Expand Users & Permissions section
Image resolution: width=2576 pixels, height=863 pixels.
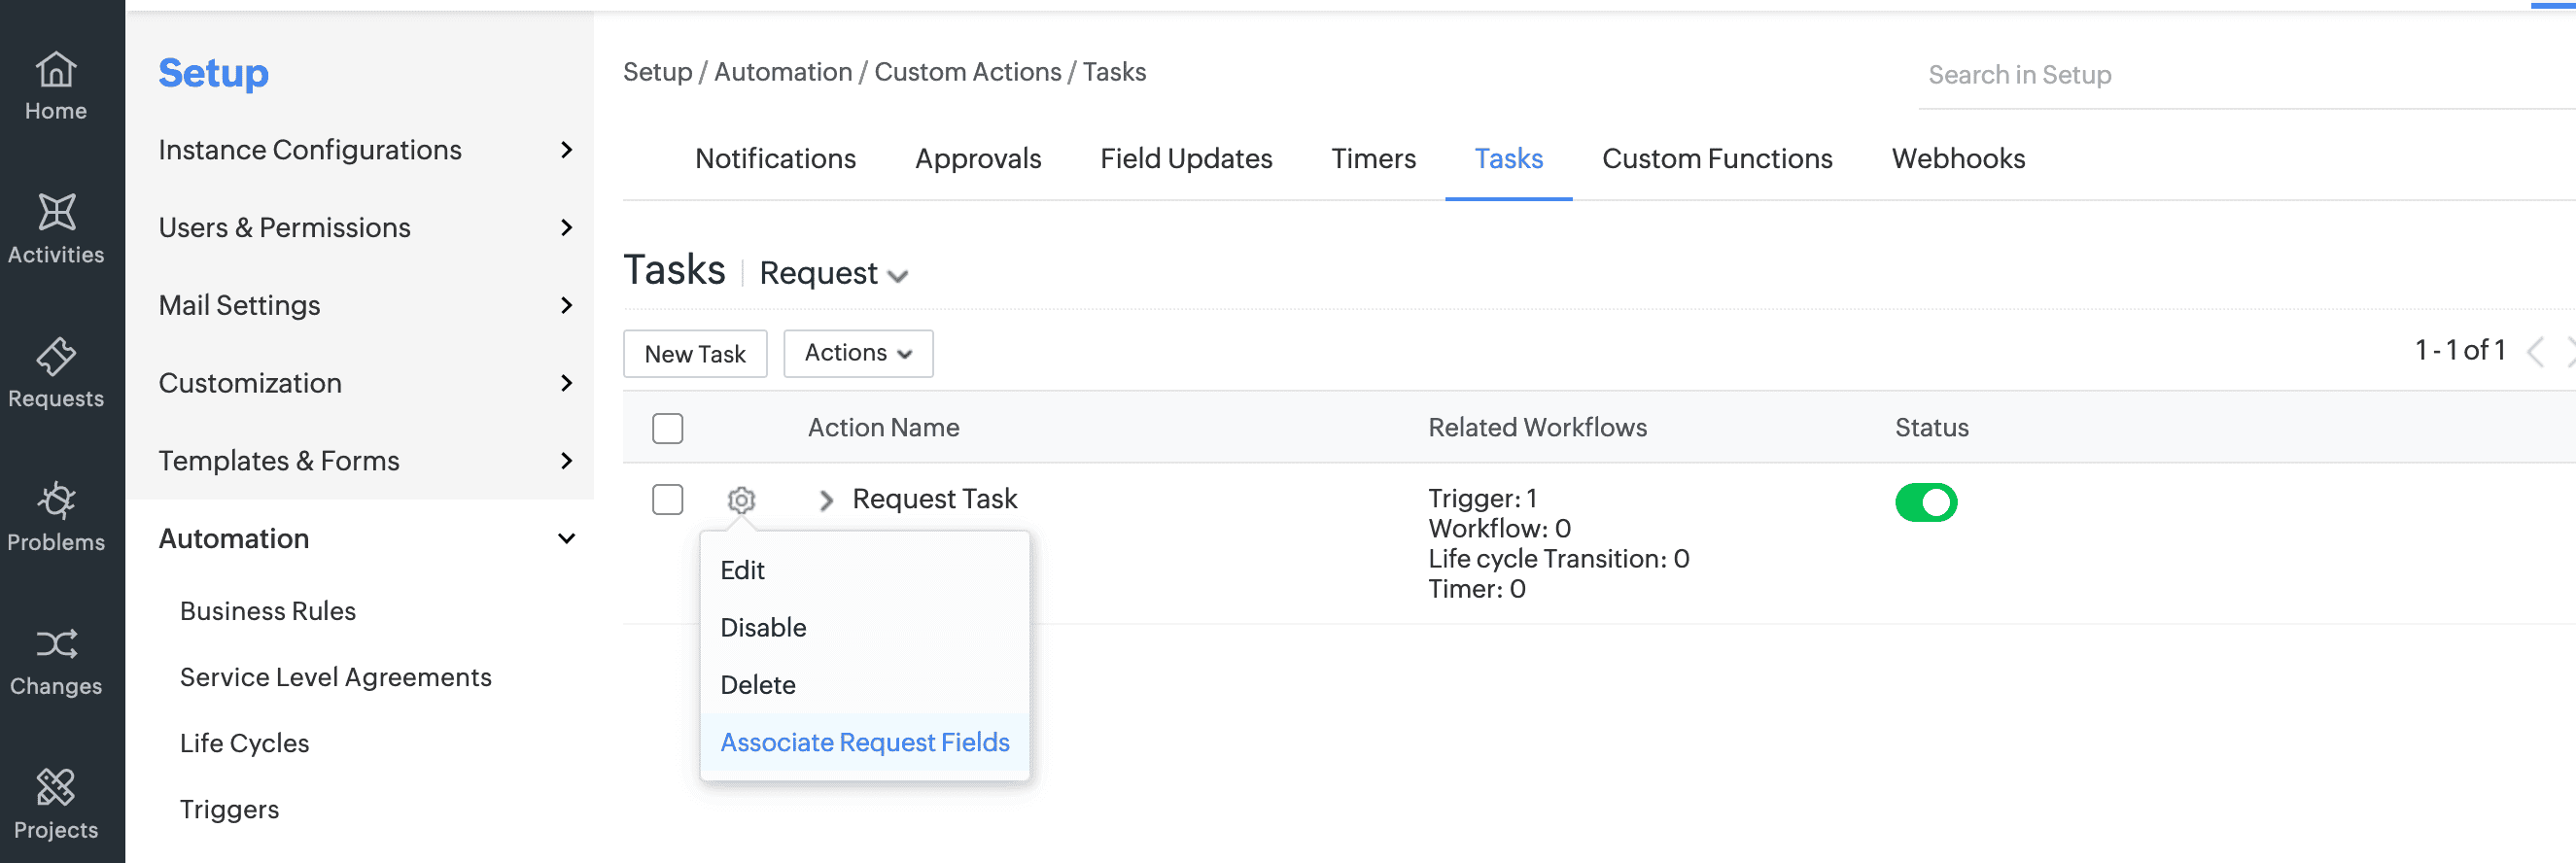365,228
